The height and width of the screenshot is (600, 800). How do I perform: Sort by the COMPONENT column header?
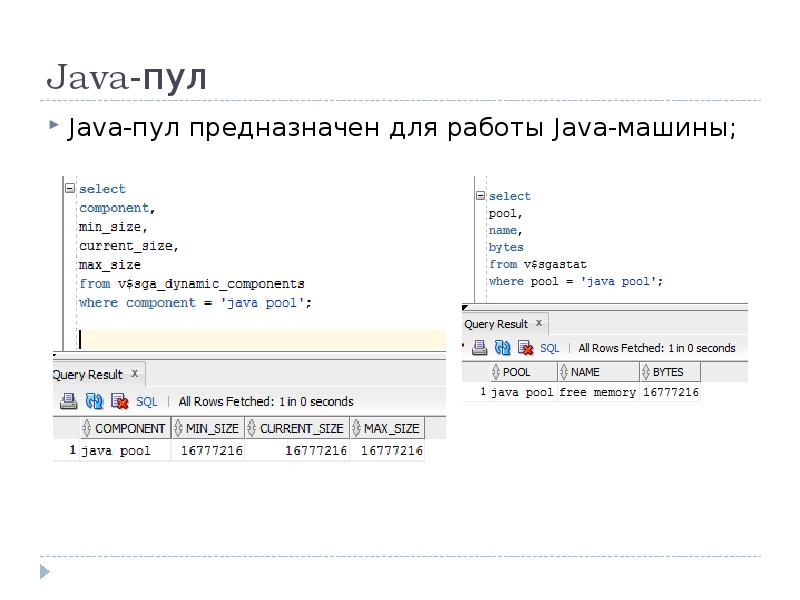127,428
